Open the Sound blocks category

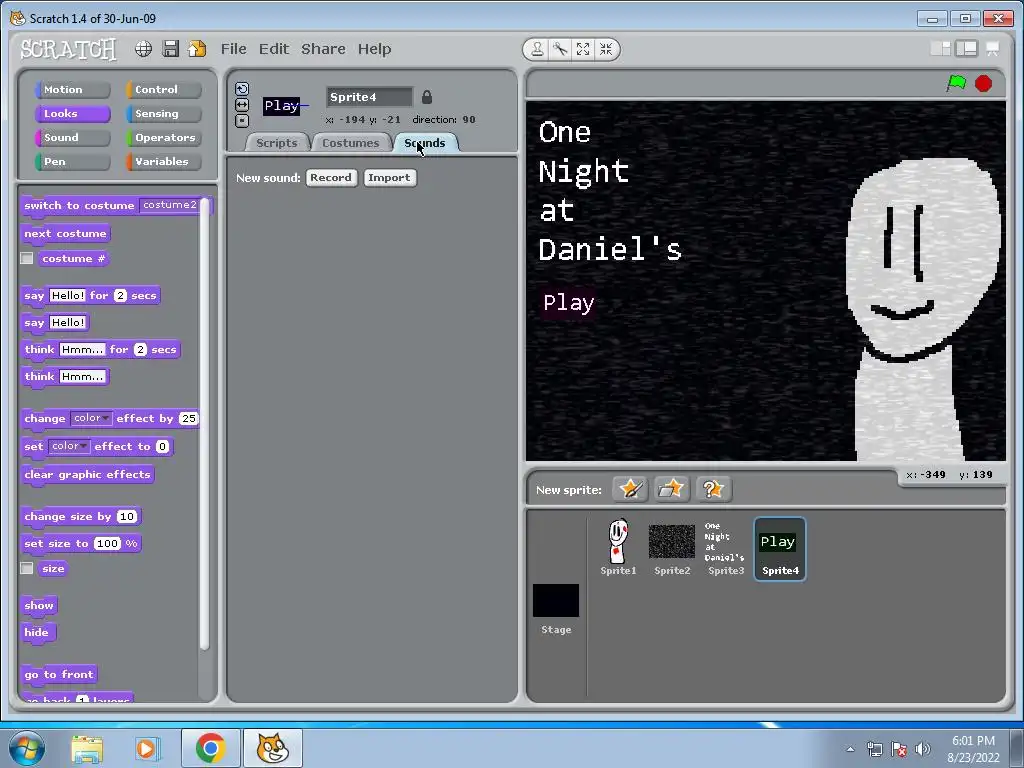tap(72, 138)
